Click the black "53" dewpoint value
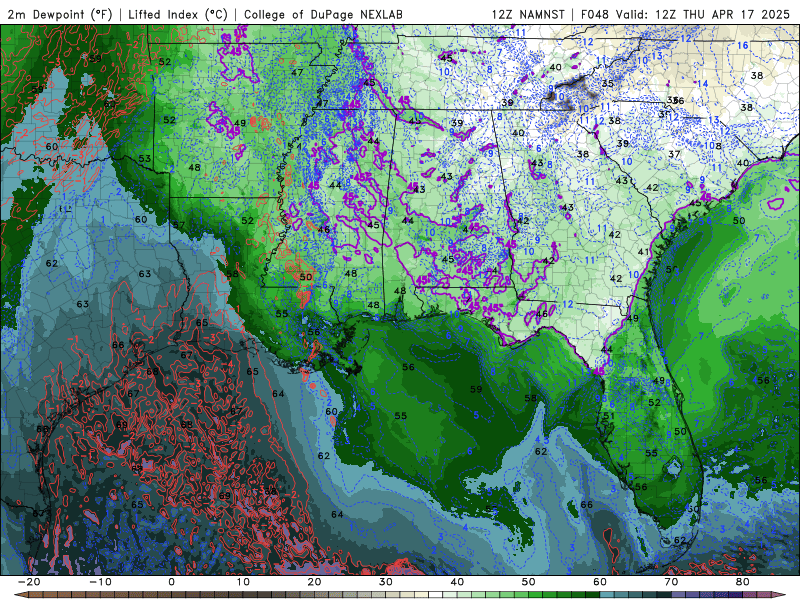 [145, 159]
